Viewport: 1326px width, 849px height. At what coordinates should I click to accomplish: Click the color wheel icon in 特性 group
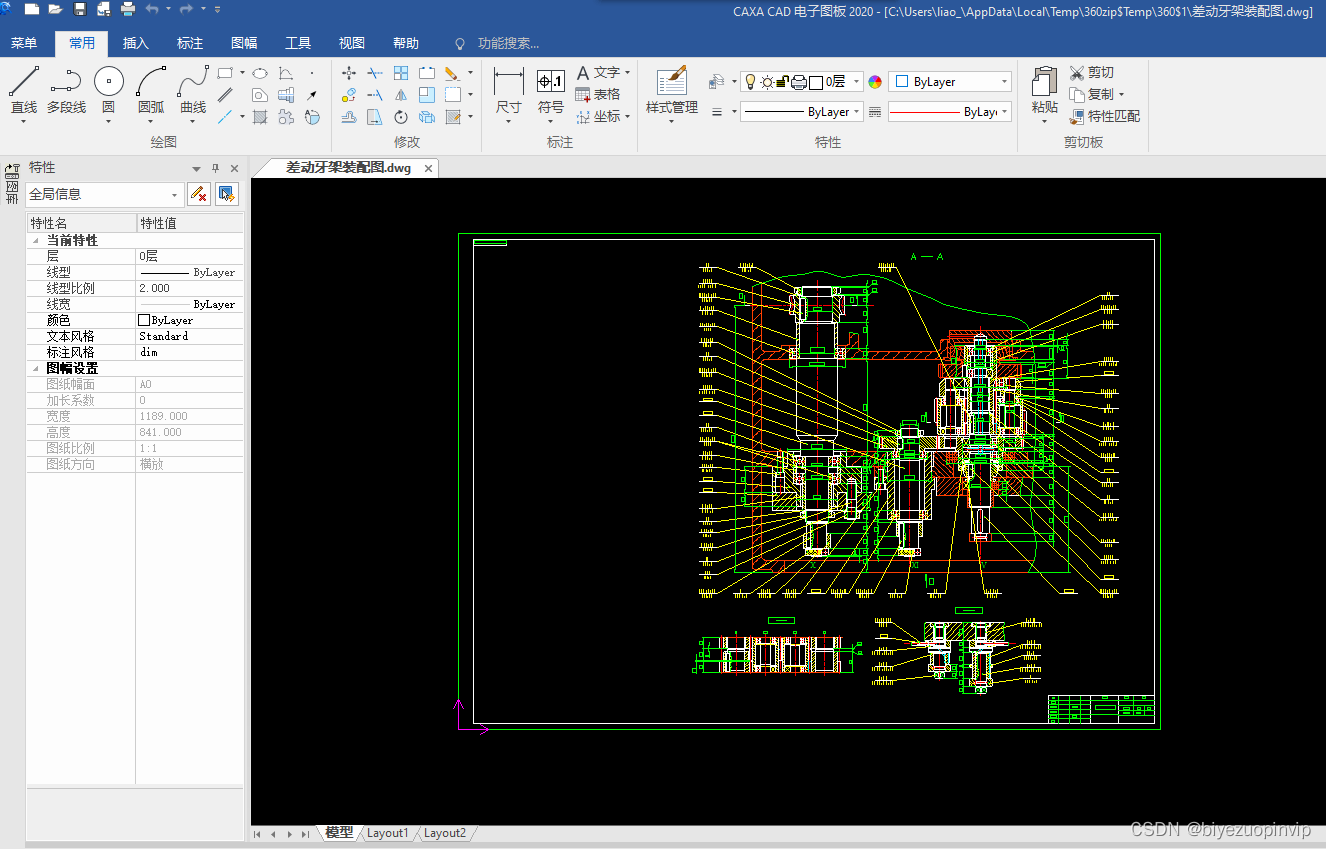pos(875,82)
